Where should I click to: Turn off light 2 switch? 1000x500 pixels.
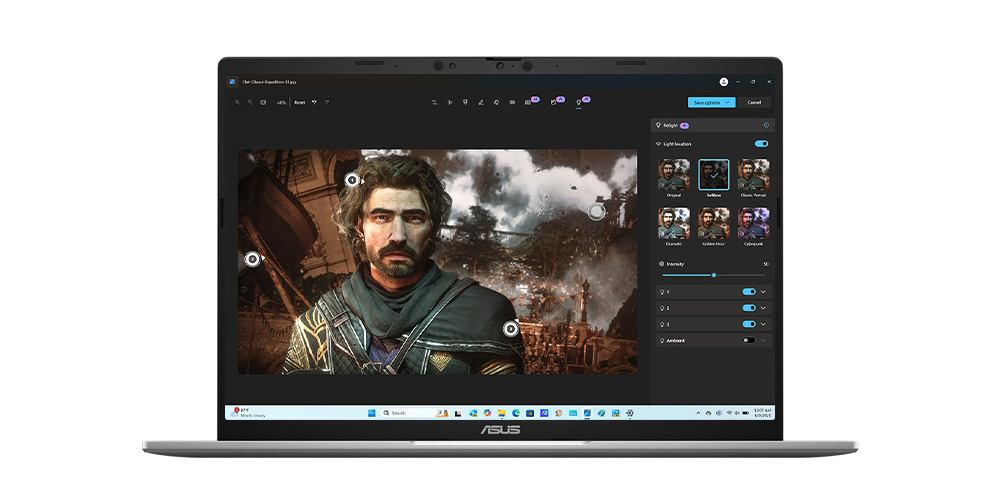pos(749,307)
